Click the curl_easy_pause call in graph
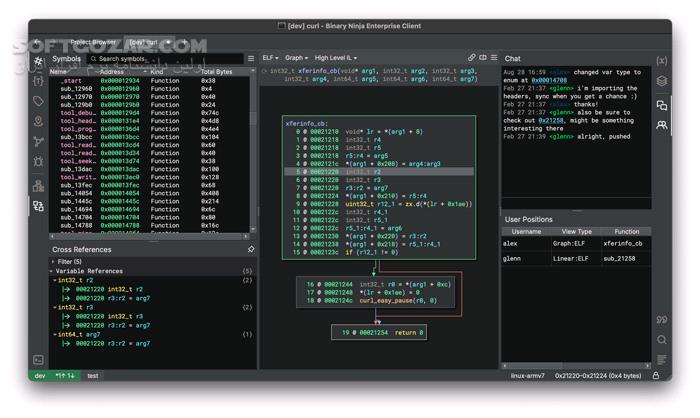Screen dimensions: 700x418 pyautogui.click(x=384, y=301)
